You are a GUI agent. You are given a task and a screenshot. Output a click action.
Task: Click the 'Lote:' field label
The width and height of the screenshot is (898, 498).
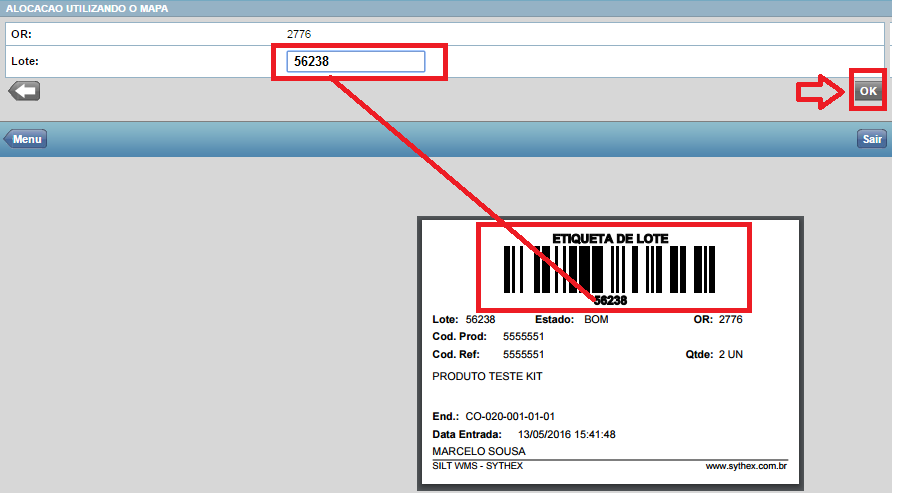(25, 61)
